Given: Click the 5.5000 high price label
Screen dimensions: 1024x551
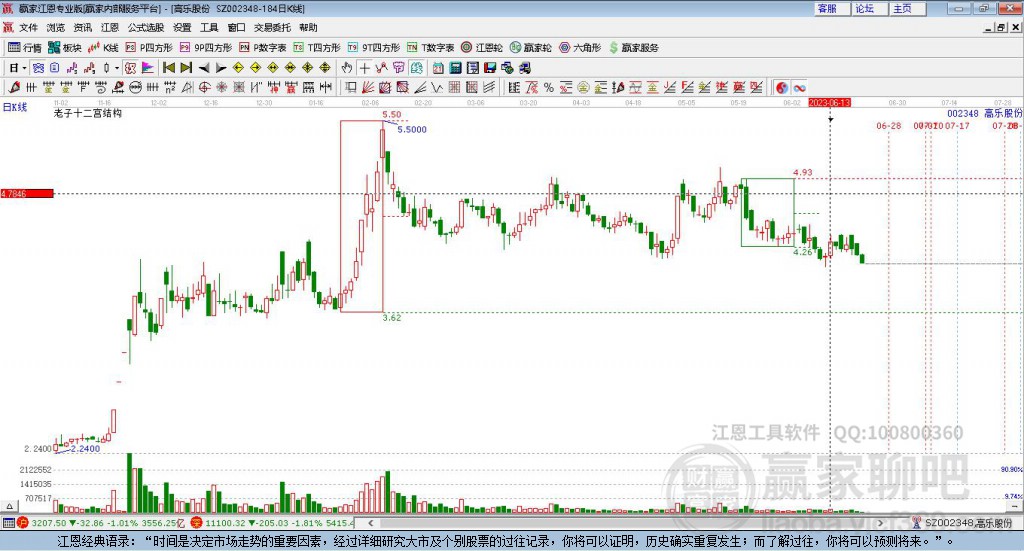Looking at the screenshot, I should pos(412,130).
